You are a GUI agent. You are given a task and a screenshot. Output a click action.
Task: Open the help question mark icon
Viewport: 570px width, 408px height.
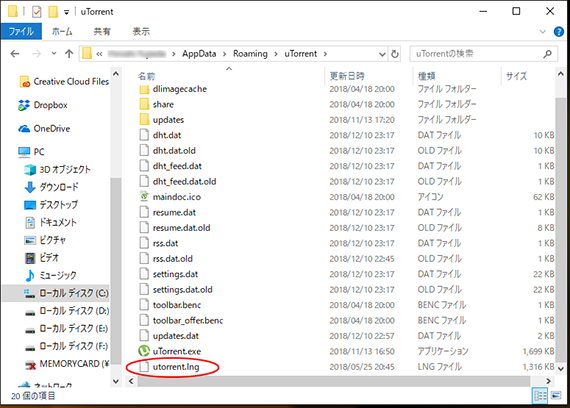pyautogui.click(x=559, y=32)
